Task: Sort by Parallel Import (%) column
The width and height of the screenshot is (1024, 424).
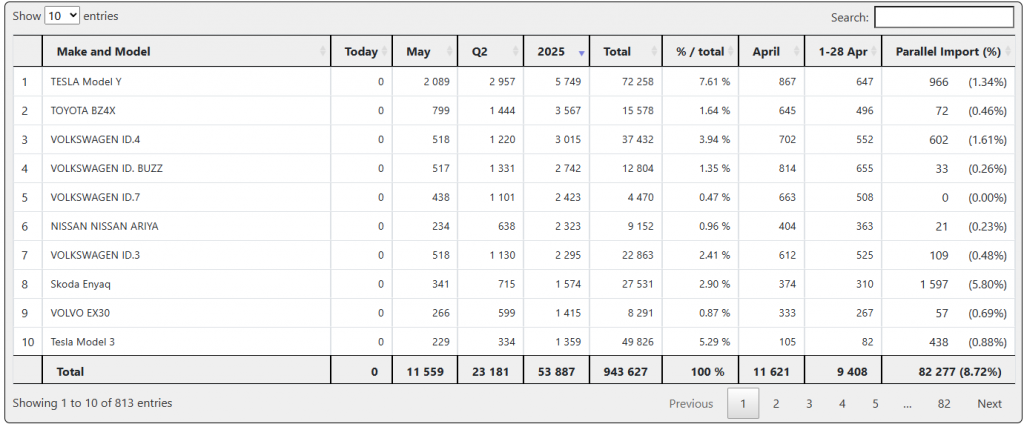Action: [947, 51]
